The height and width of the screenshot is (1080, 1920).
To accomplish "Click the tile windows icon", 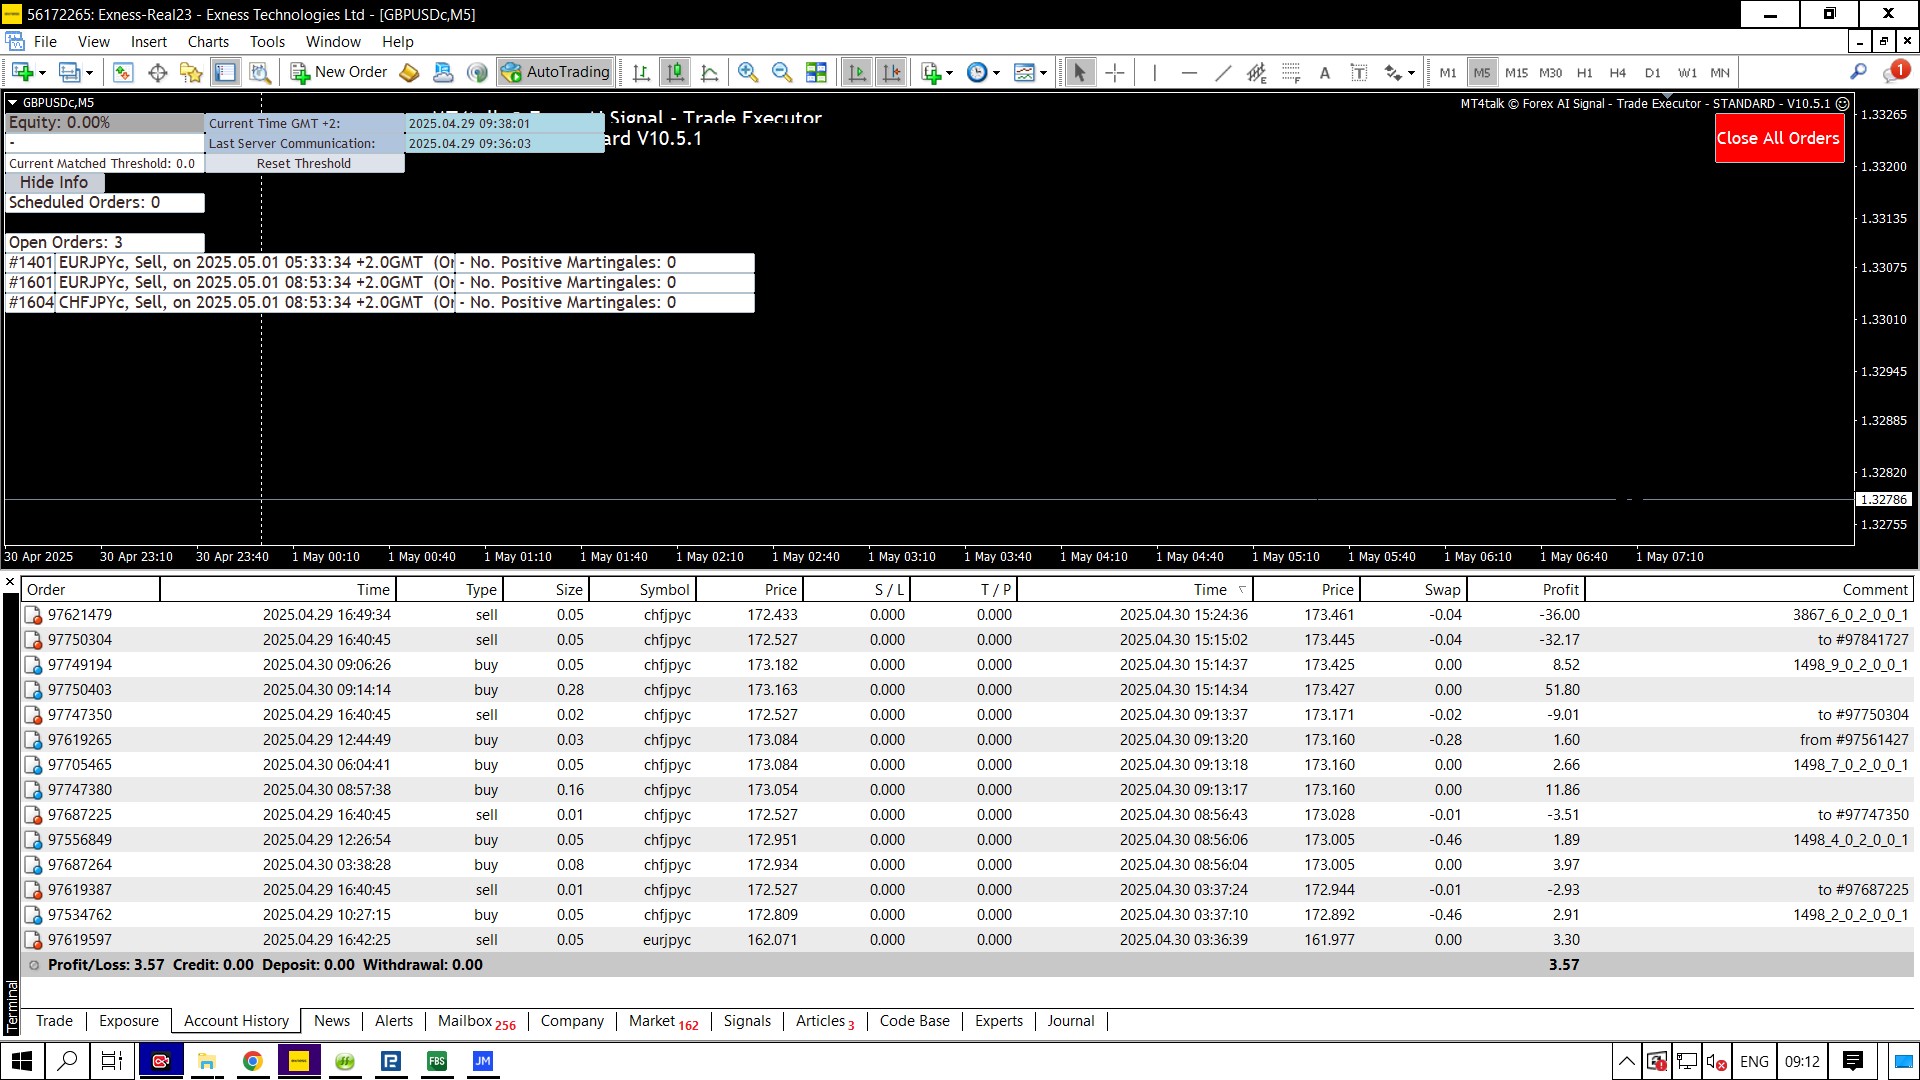I will coord(817,72).
